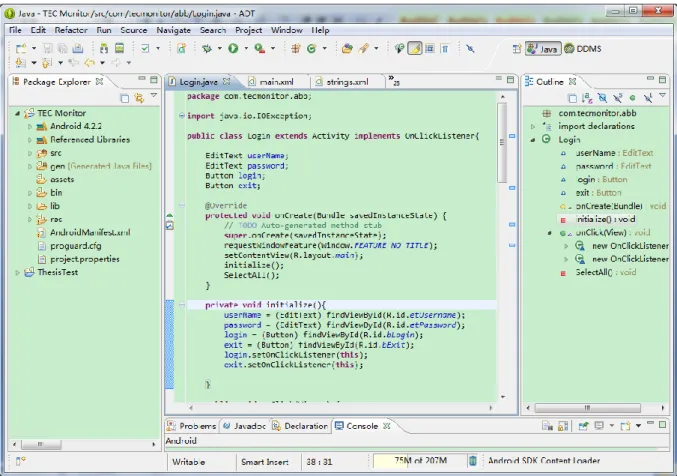
Task: Select proguard.cfg file in tree
Action: [76, 246]
